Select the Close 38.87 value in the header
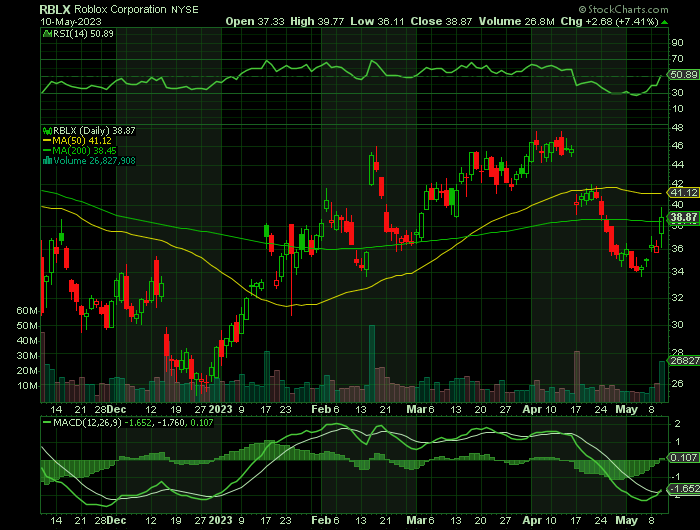 pyautogui.click(x=441, y=21)
